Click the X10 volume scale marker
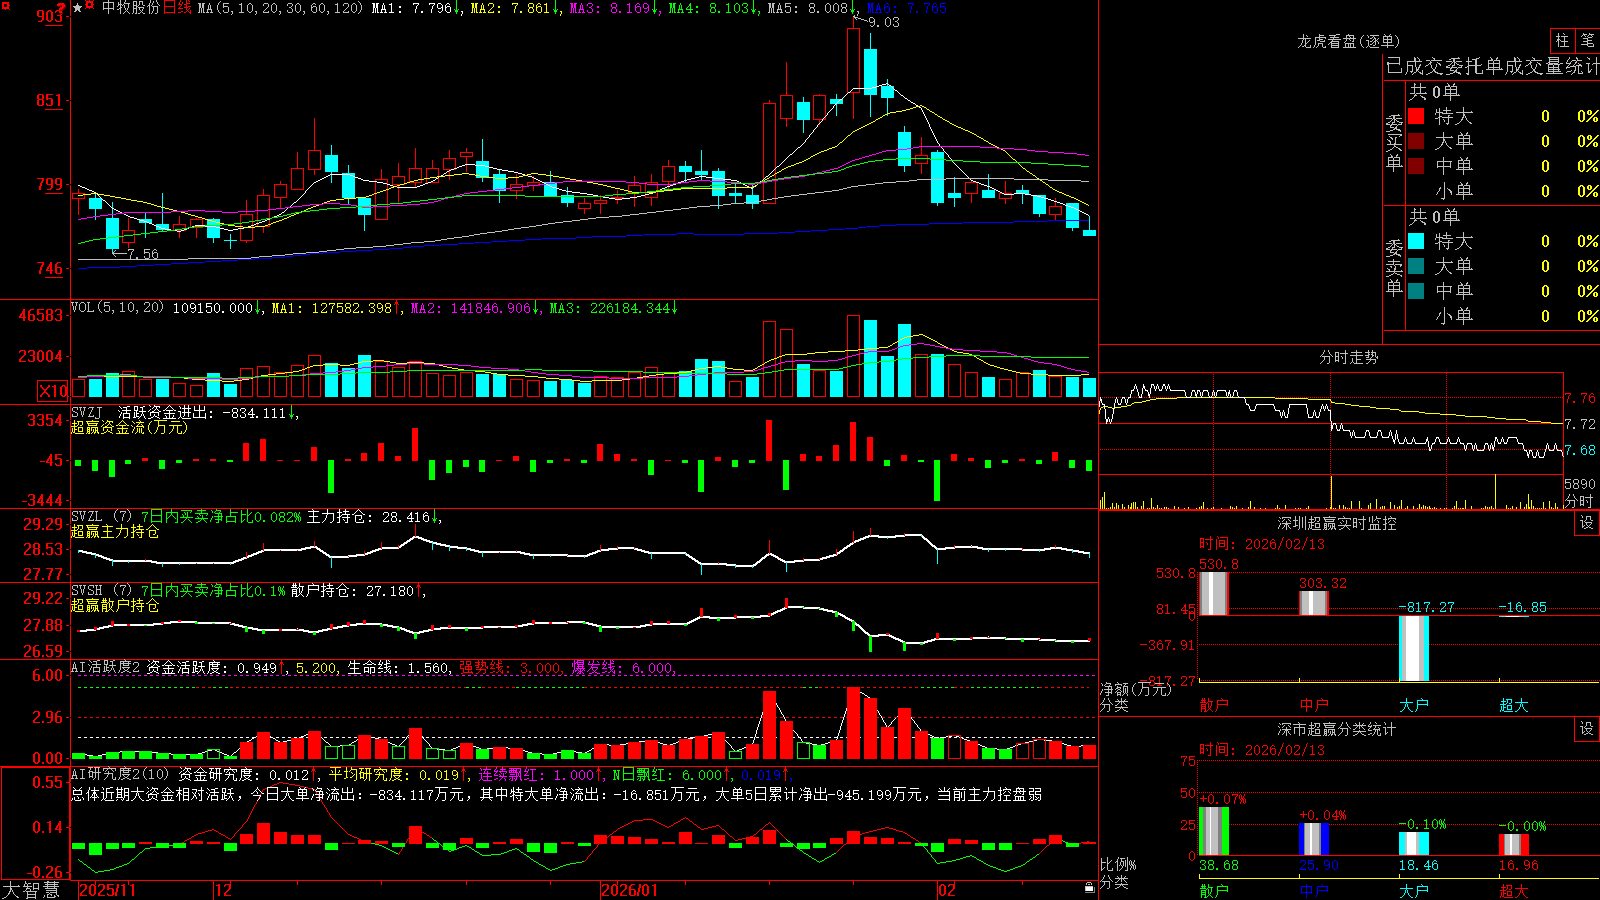This screenshot has width=1600, height=900. 53,391
